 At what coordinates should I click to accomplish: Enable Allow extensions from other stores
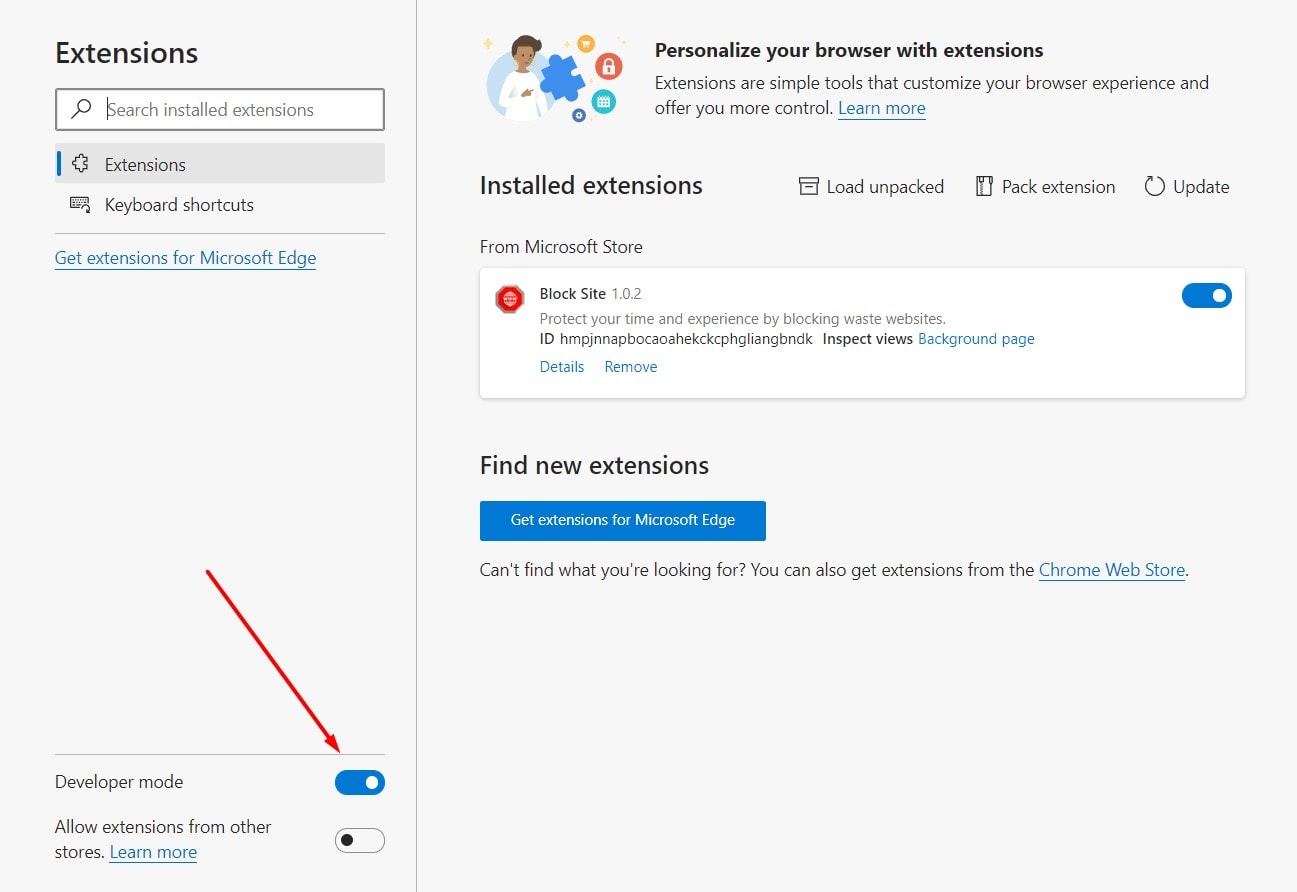click(360, 840)
